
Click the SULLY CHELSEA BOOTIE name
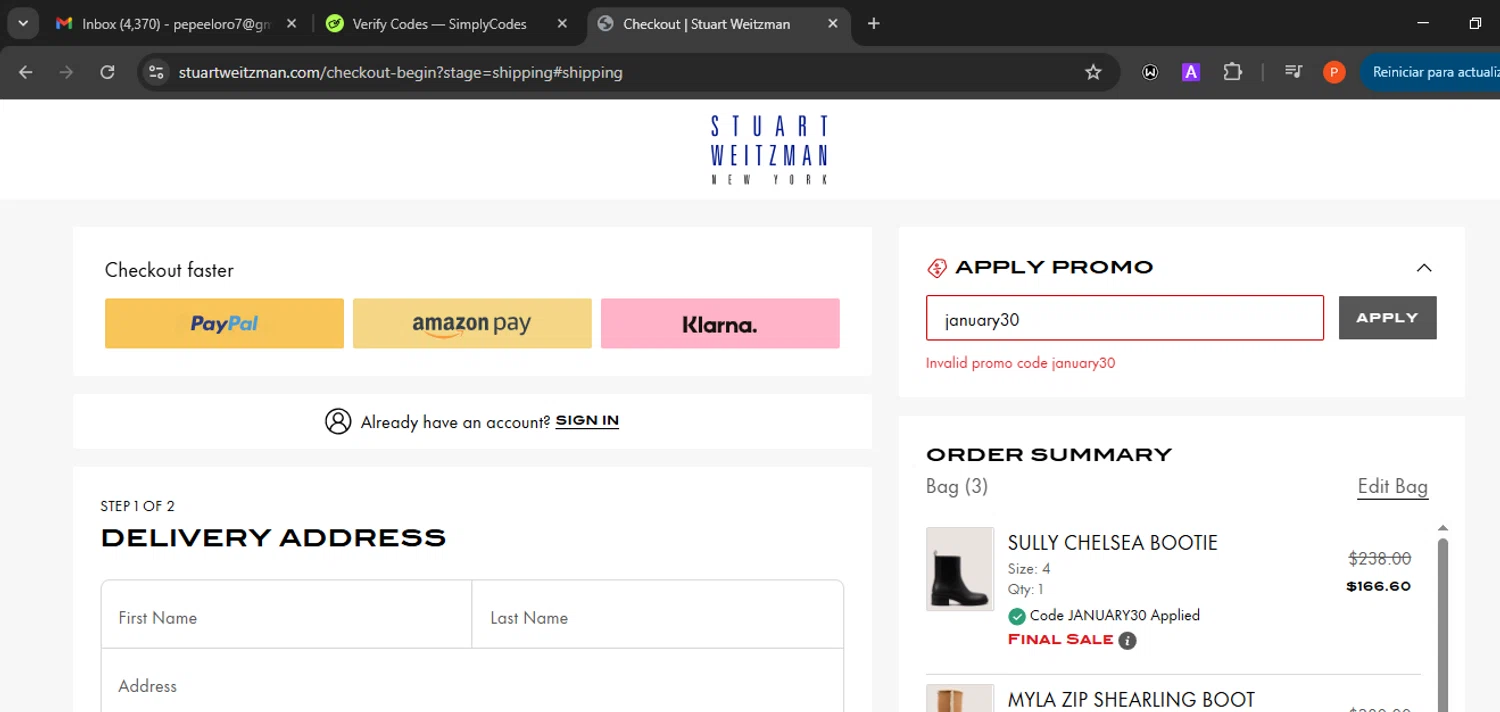(1112, 543)
